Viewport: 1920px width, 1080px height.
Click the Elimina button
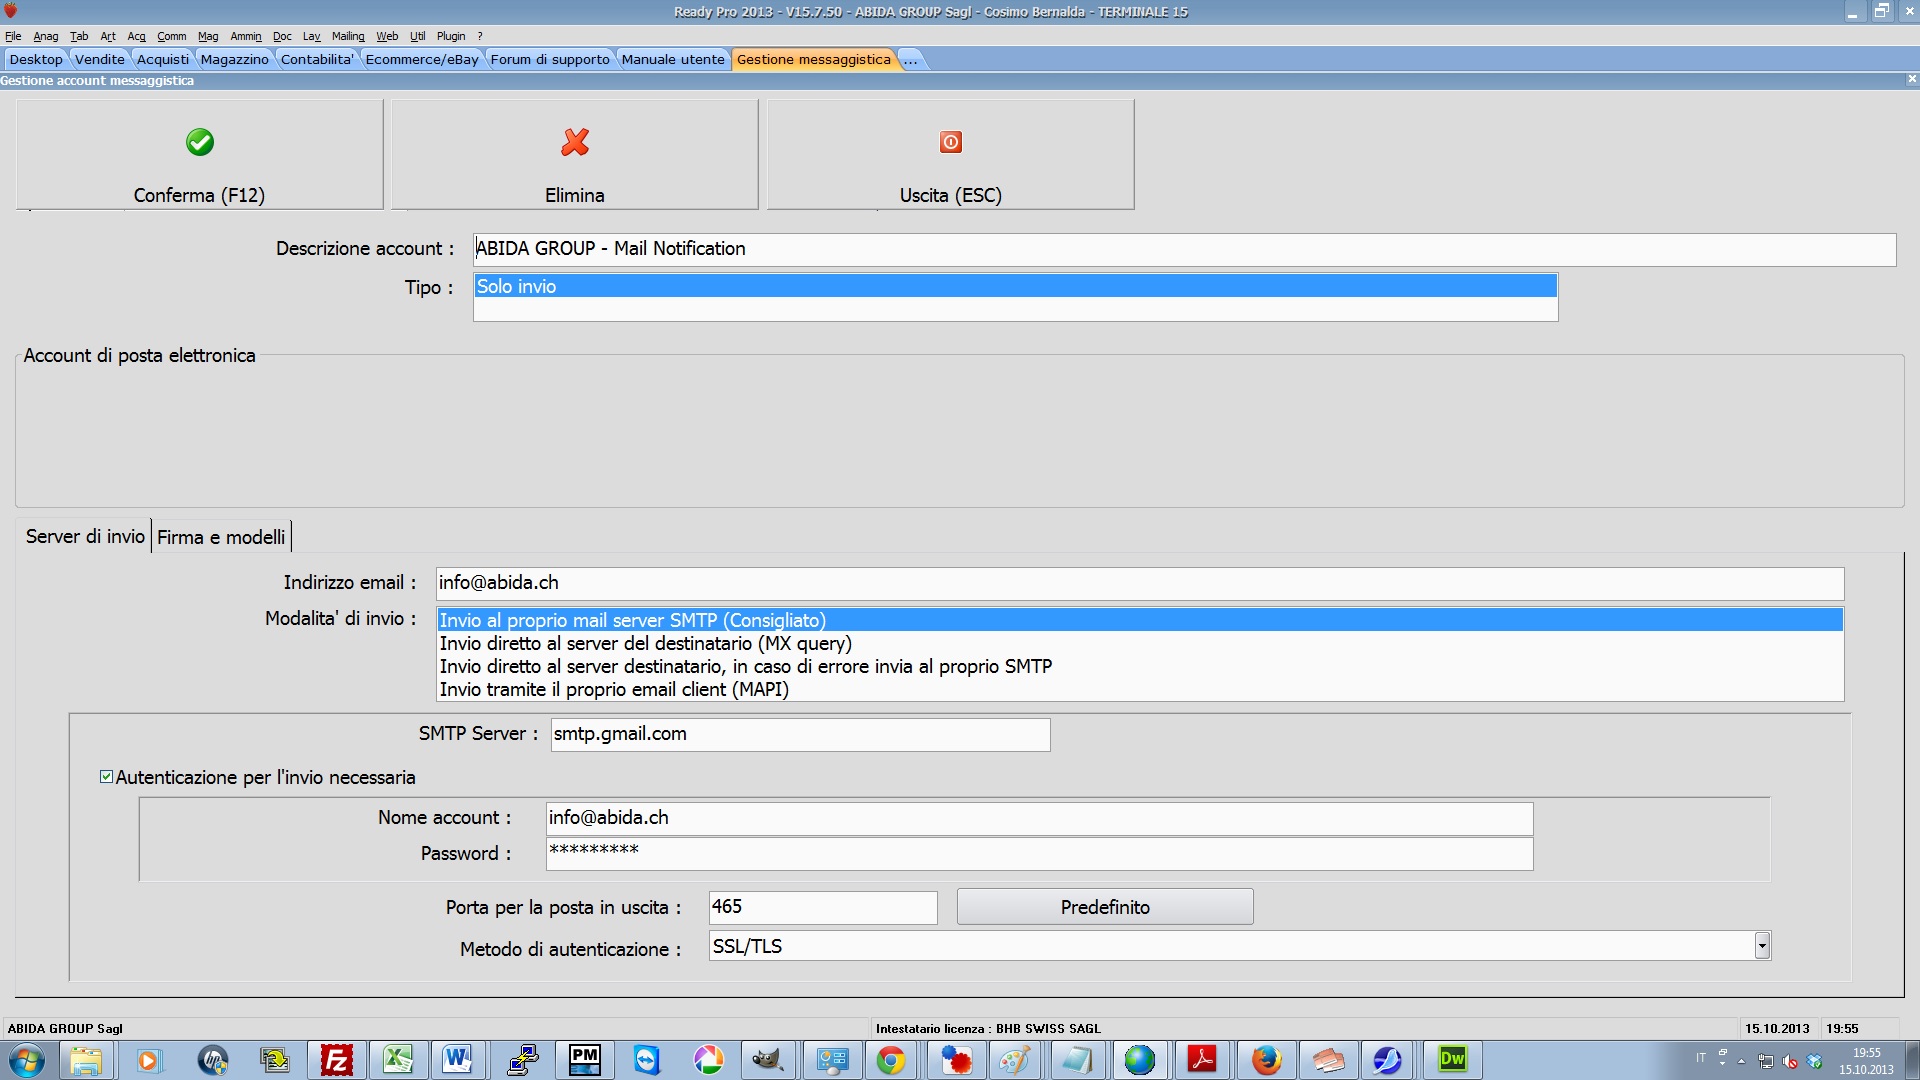(575, 154)
